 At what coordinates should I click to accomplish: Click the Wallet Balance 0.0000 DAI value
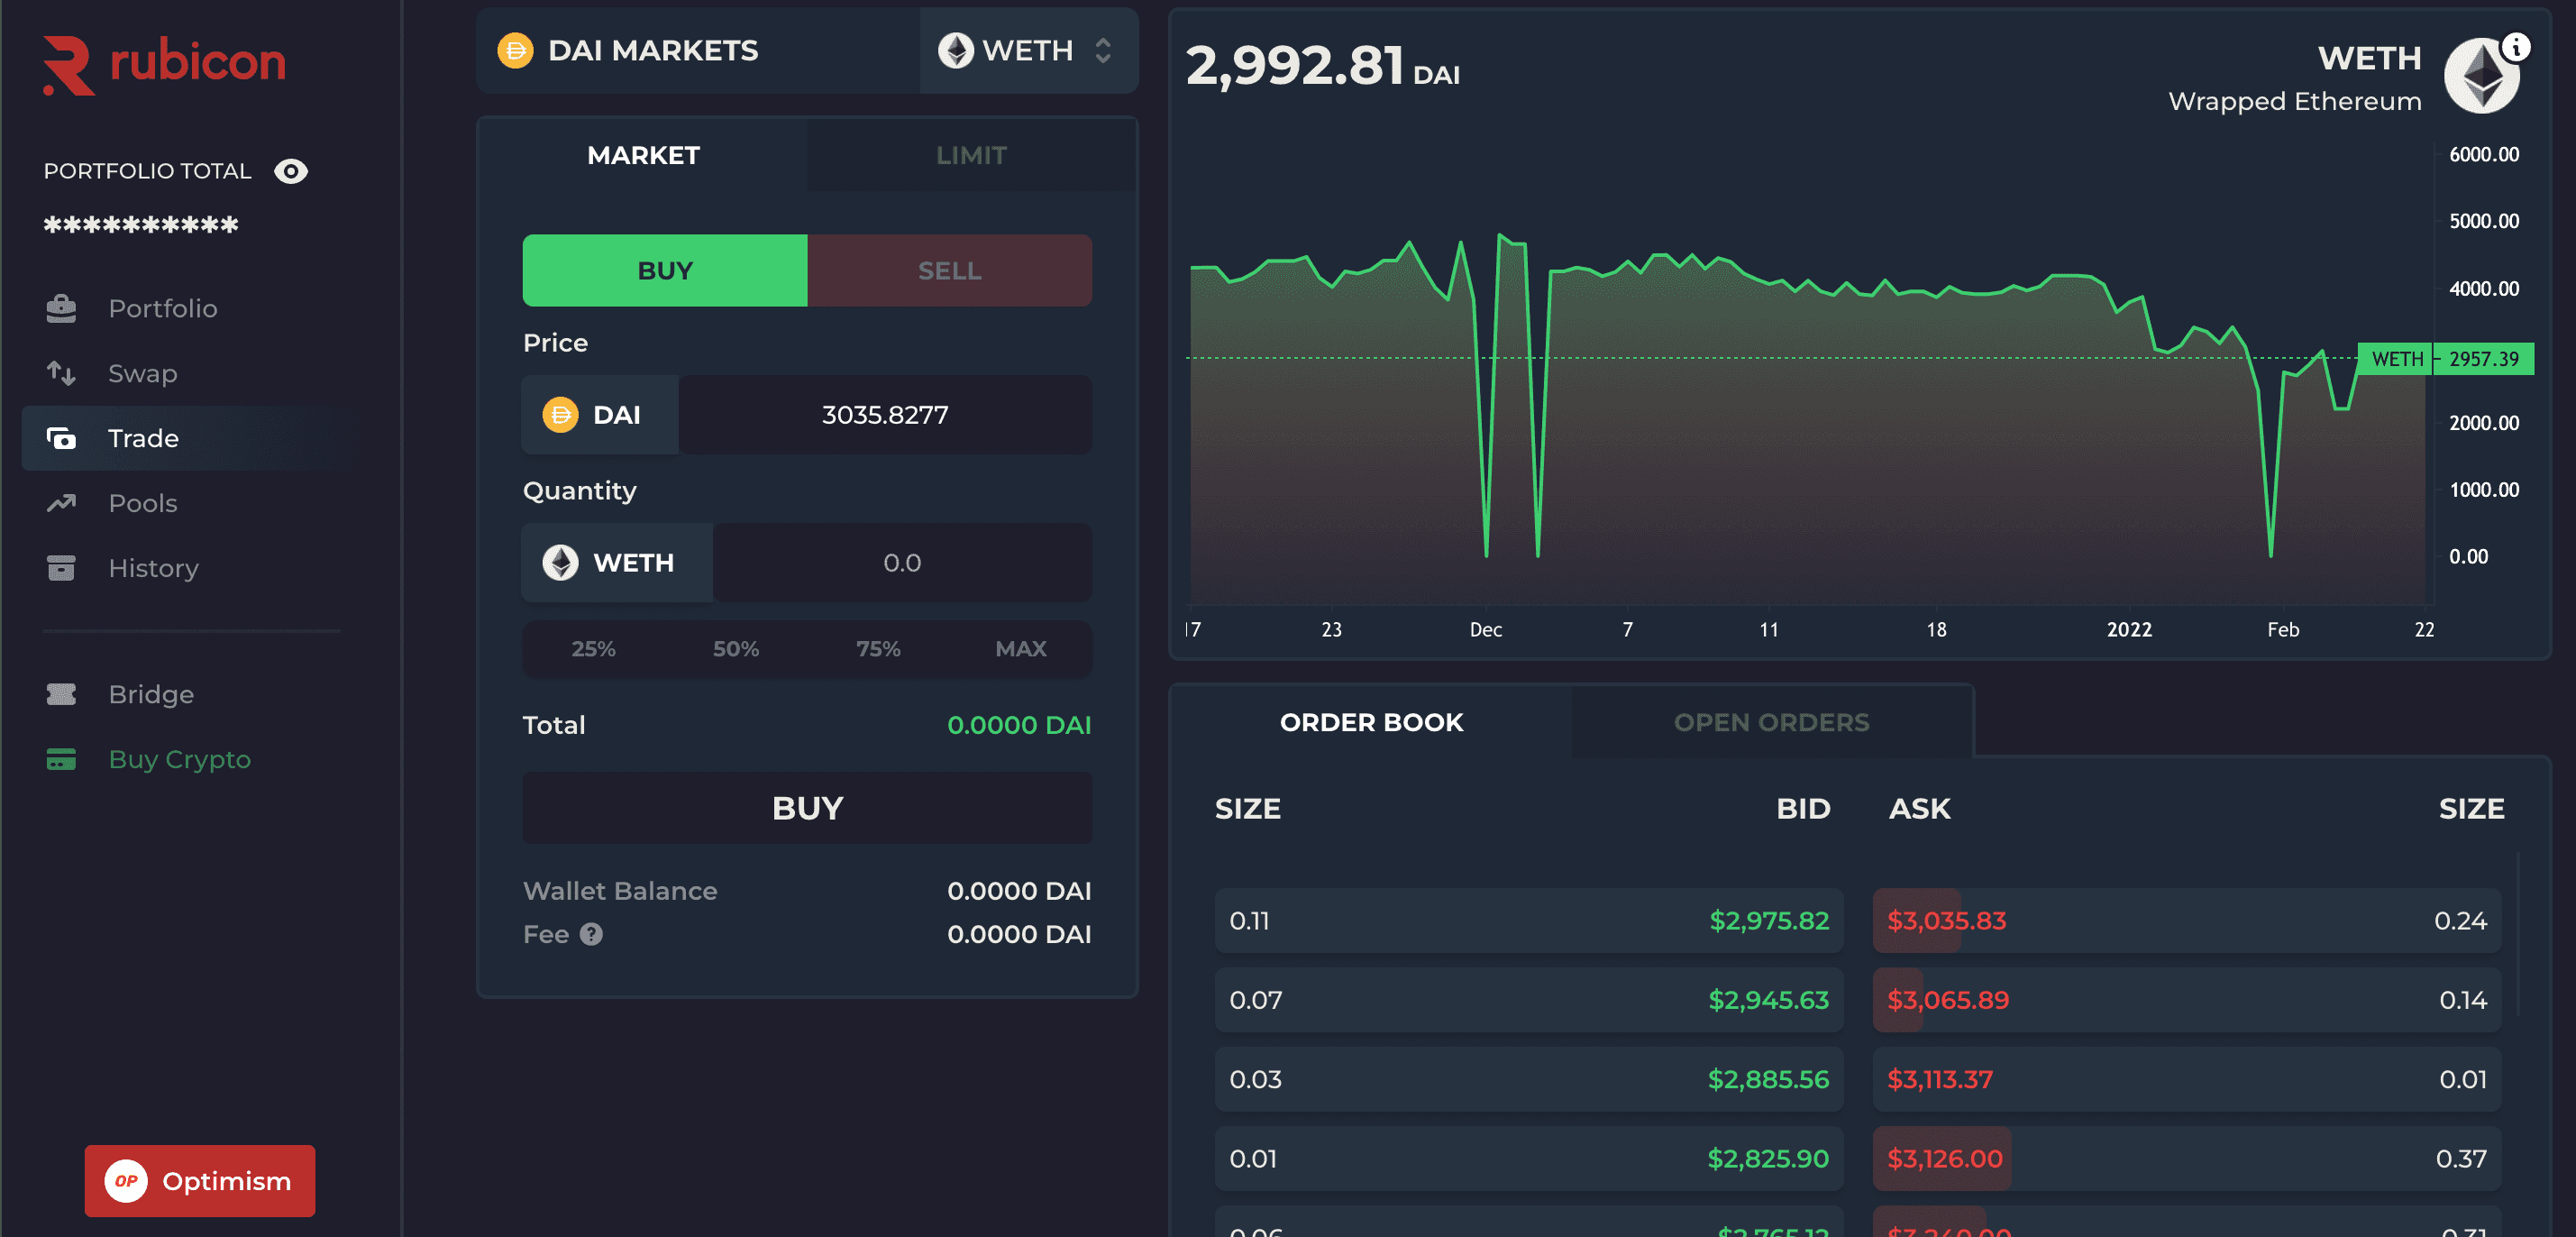[1019, 891]
